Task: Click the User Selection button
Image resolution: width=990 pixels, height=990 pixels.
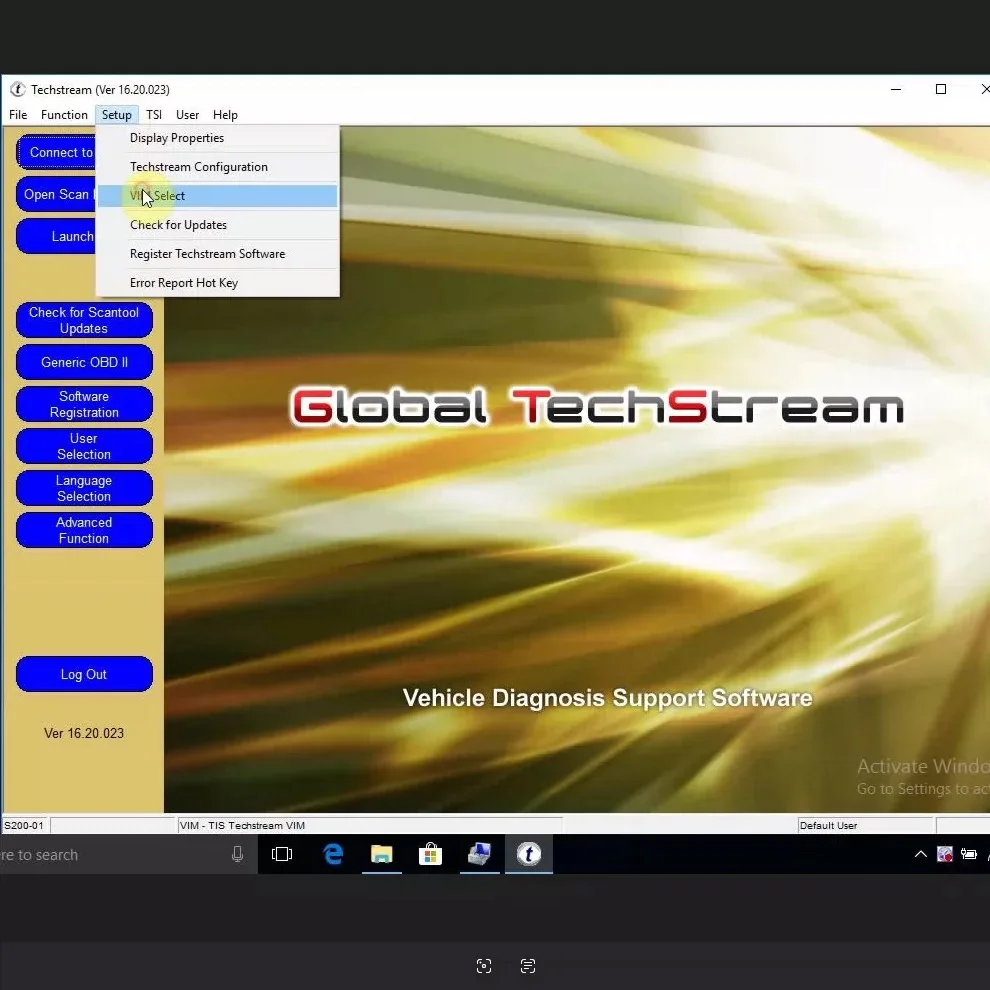Action: pos(84,446)
